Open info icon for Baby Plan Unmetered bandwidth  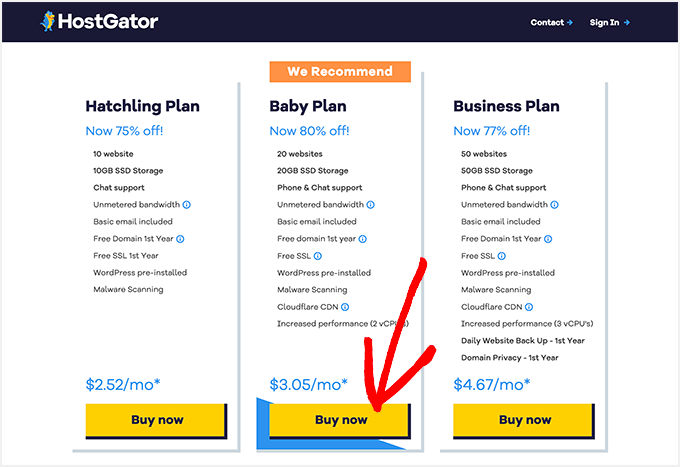[371, 205]
